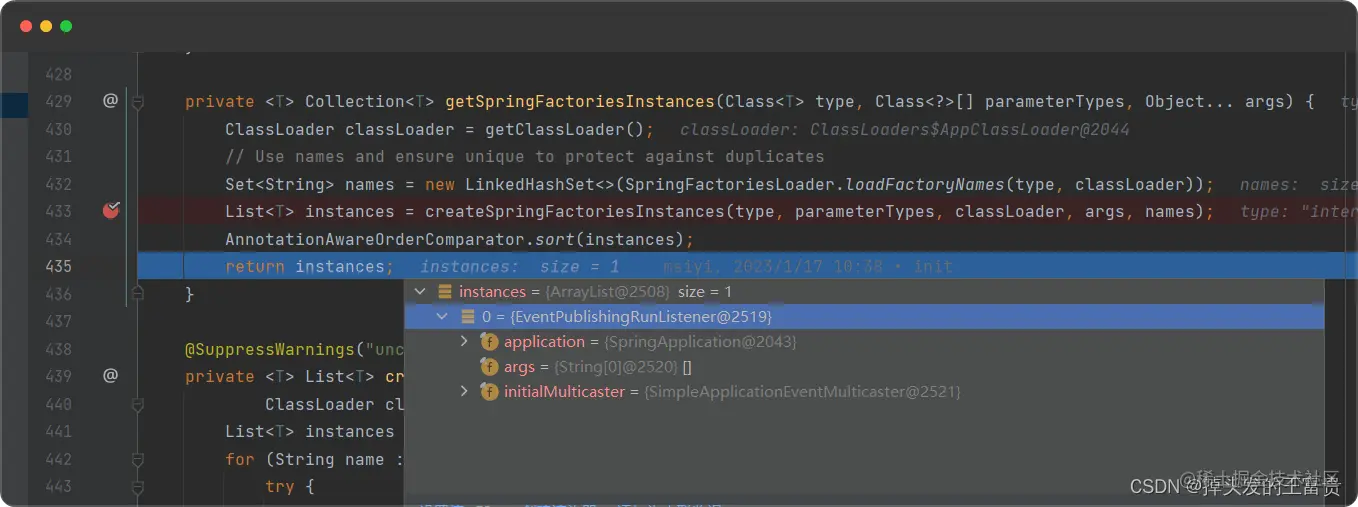Select the 0 = {EventPublishingRunListener@2519} row

click(x=864, y=317)
